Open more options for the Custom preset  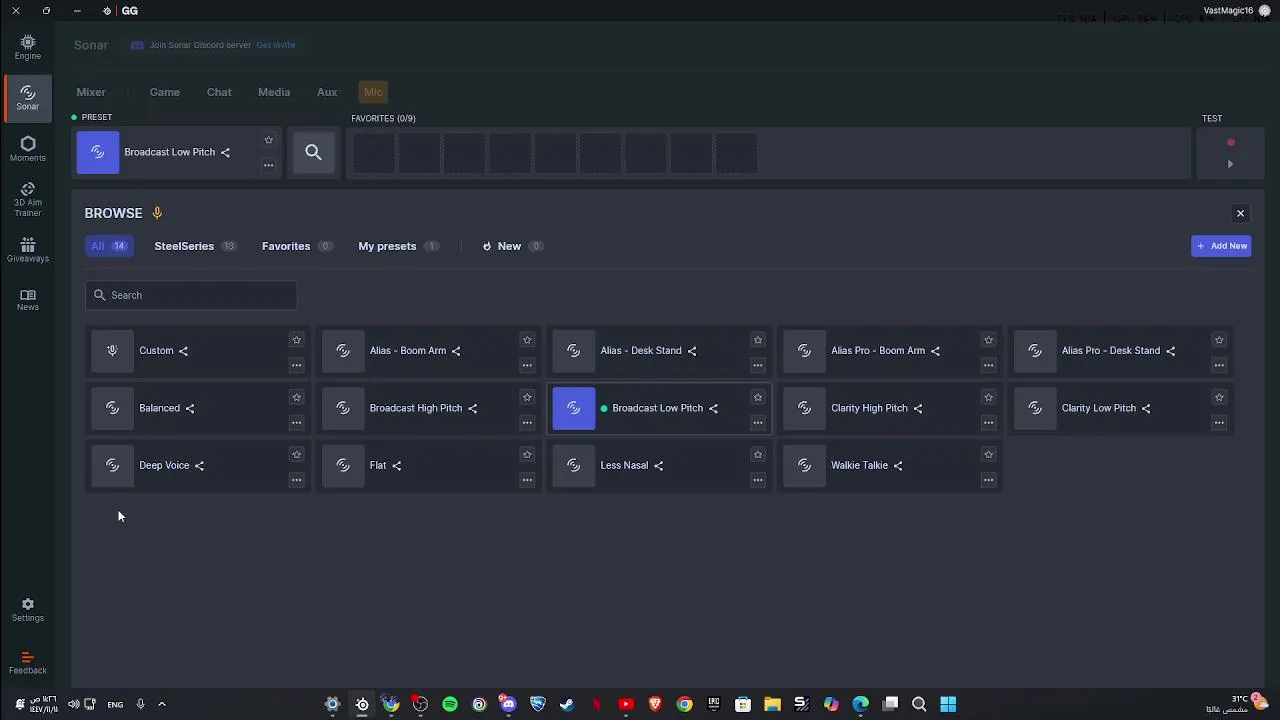pyautogui.click(x=296, y=365)
